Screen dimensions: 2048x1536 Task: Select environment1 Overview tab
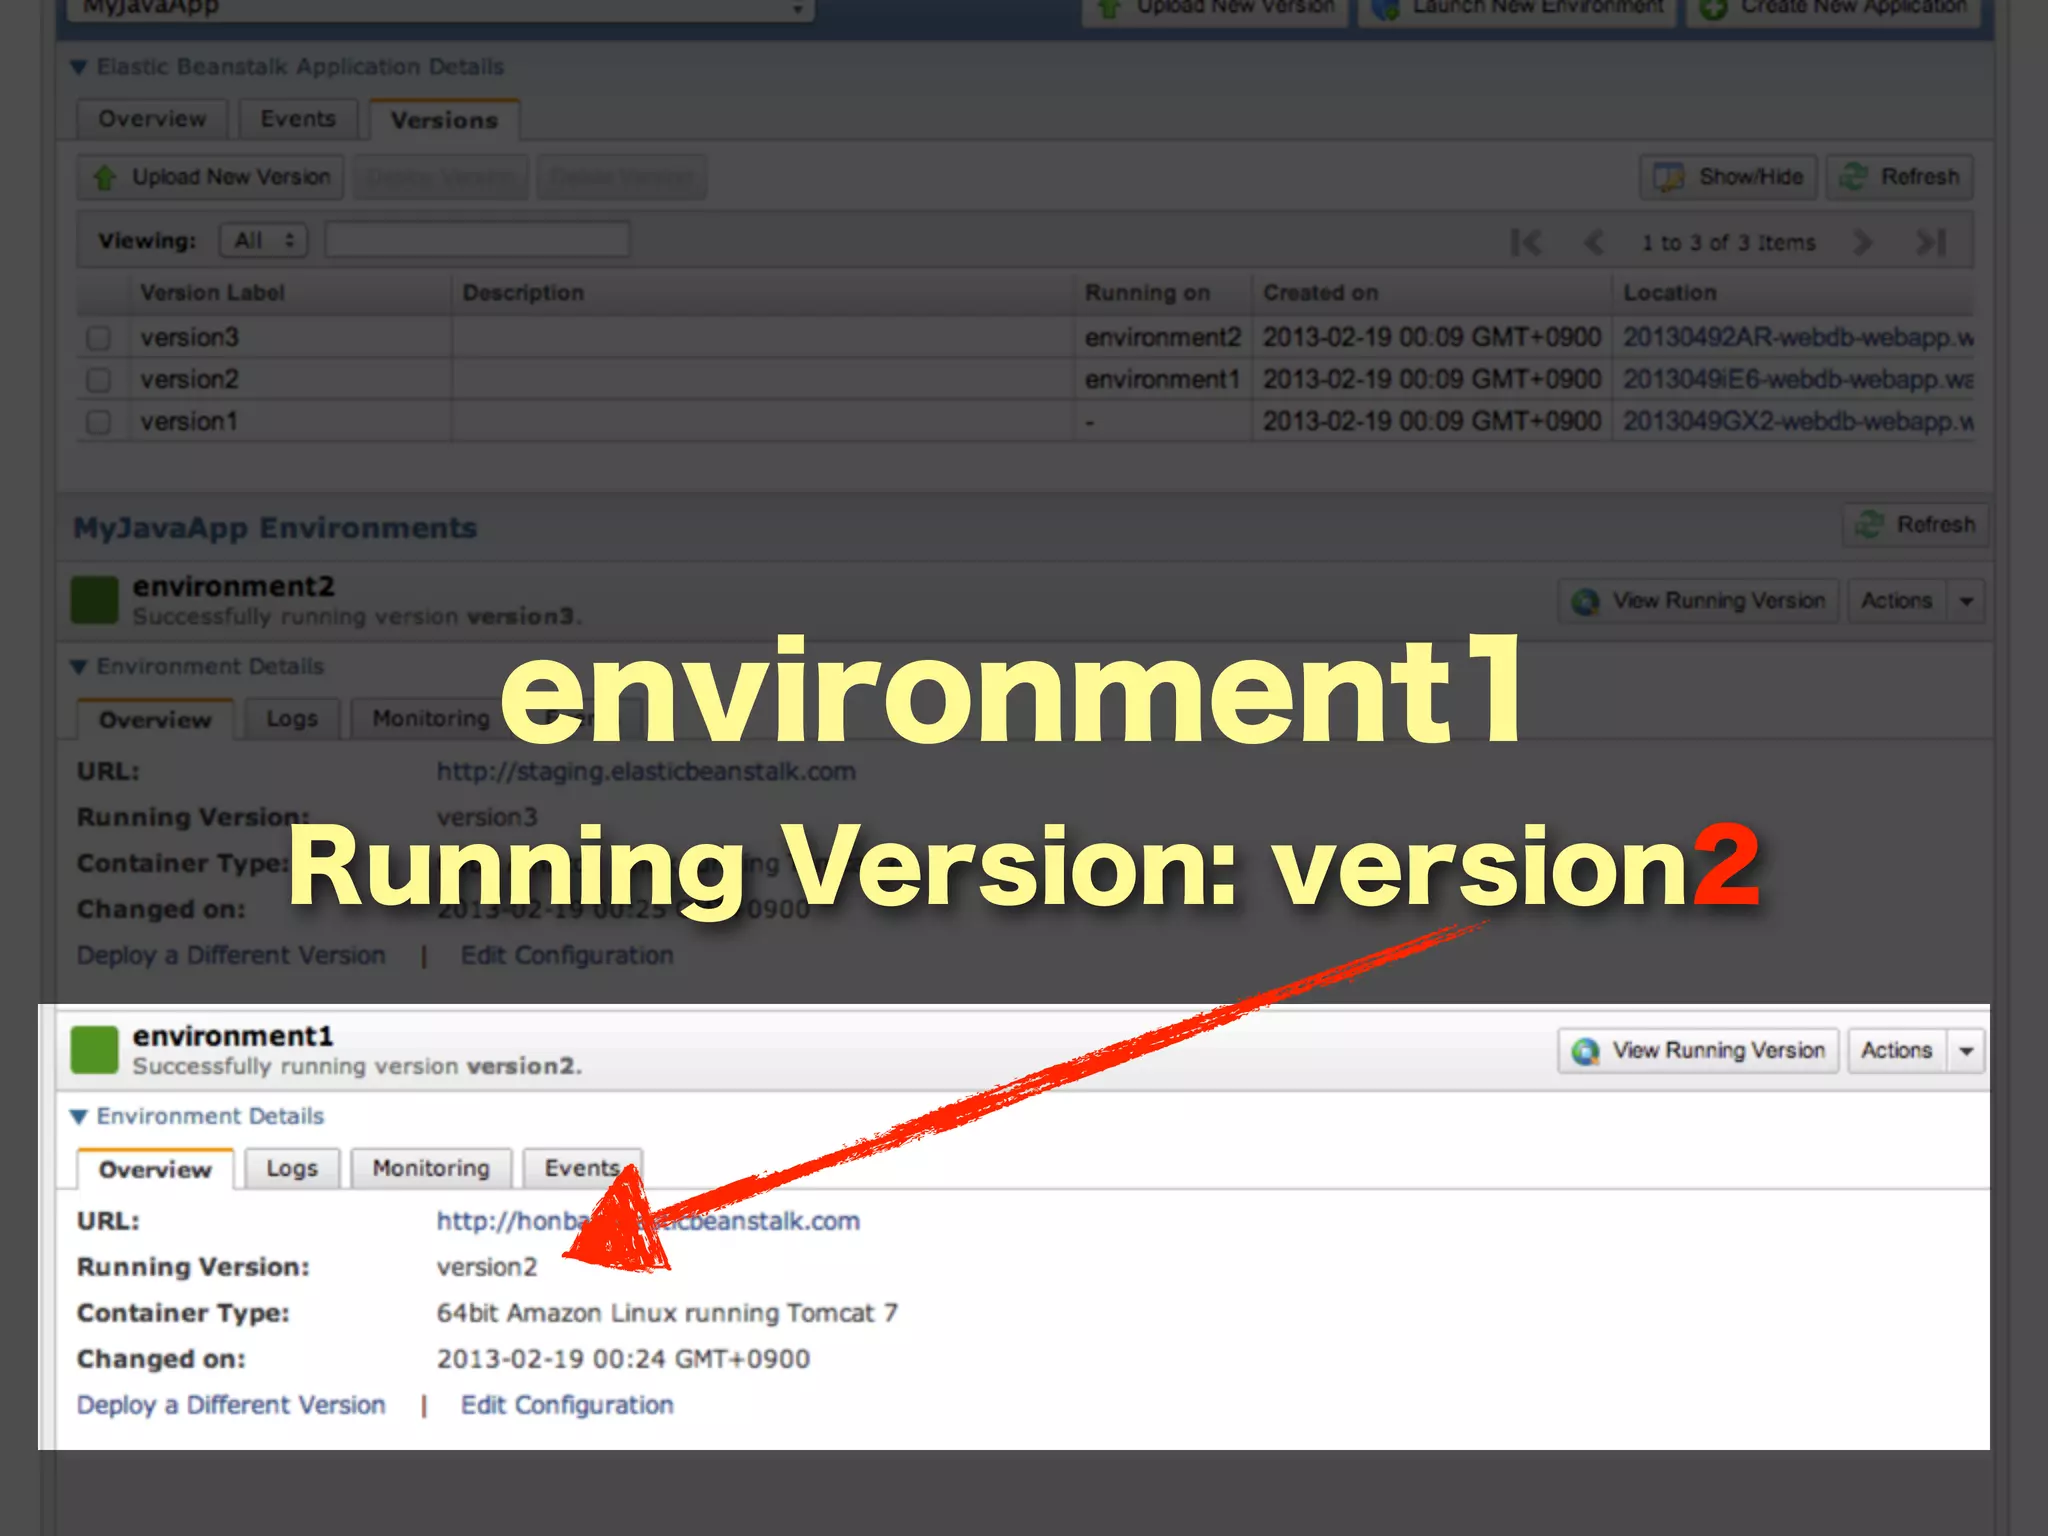pyautogui.click(x=155, y=1169)
